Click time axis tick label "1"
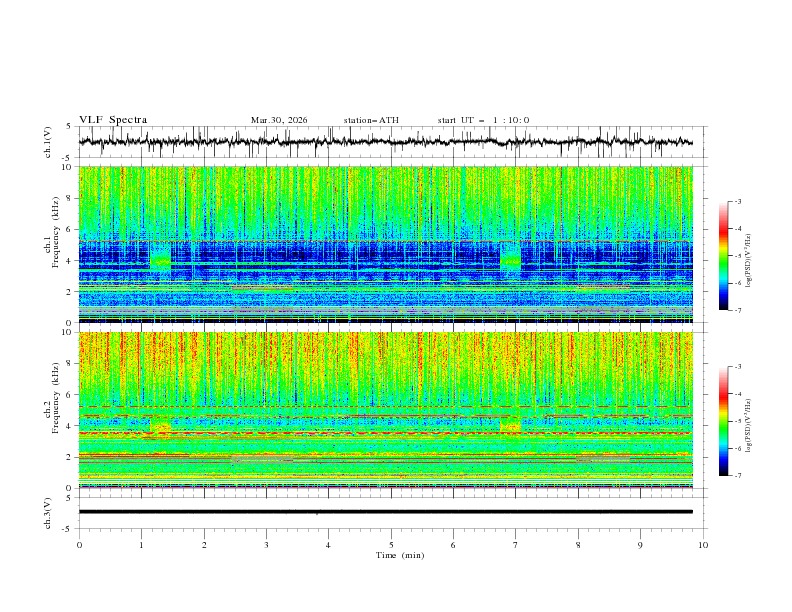 click(141, 545)
